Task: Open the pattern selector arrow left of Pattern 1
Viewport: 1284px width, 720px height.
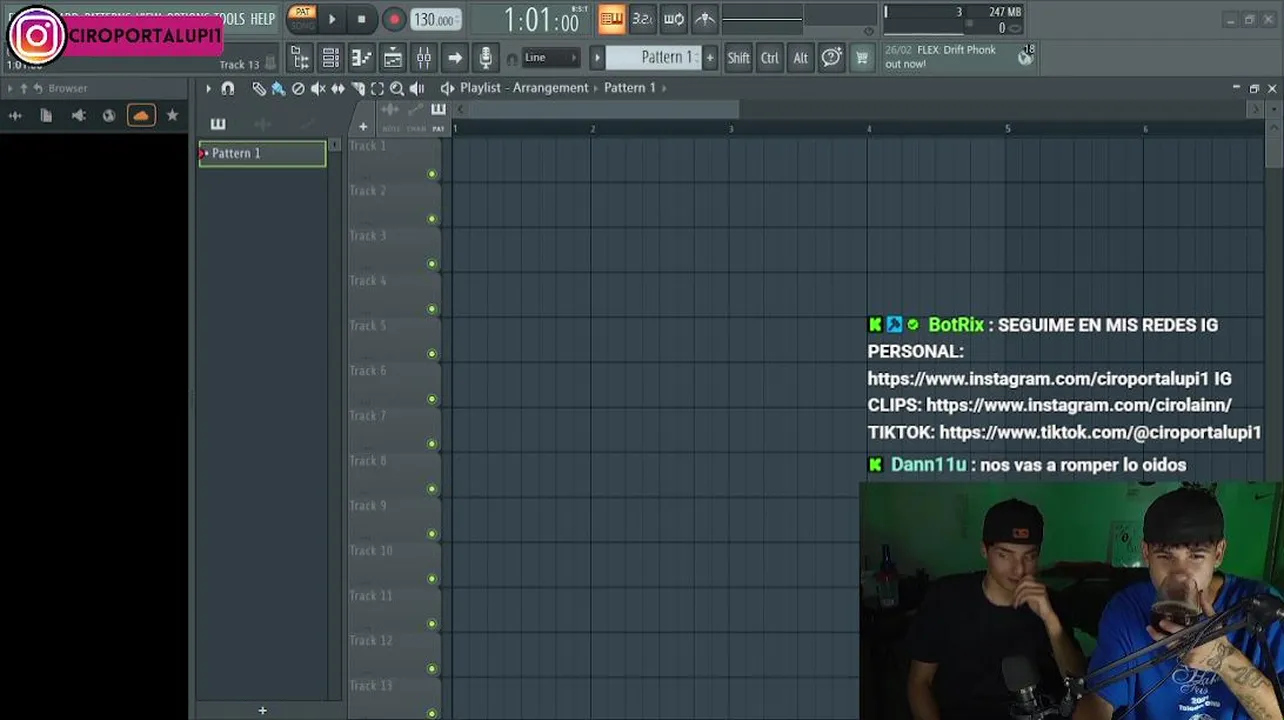Action: point(597,58)
